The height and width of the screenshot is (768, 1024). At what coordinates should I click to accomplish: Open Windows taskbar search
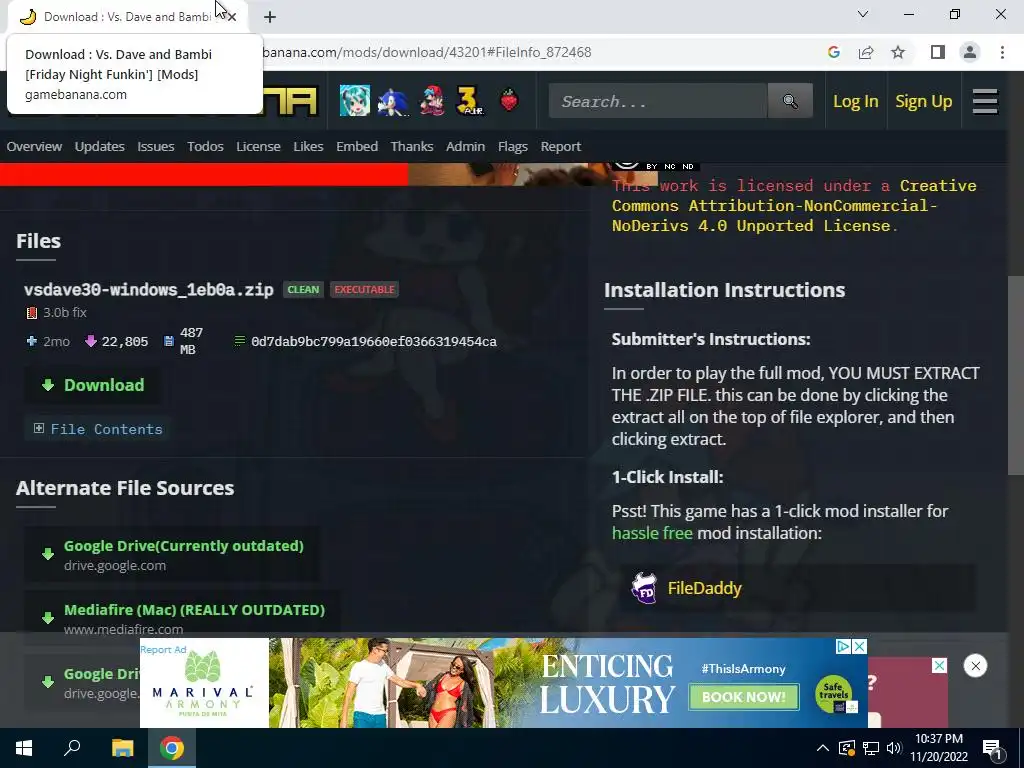pos(72,748)
